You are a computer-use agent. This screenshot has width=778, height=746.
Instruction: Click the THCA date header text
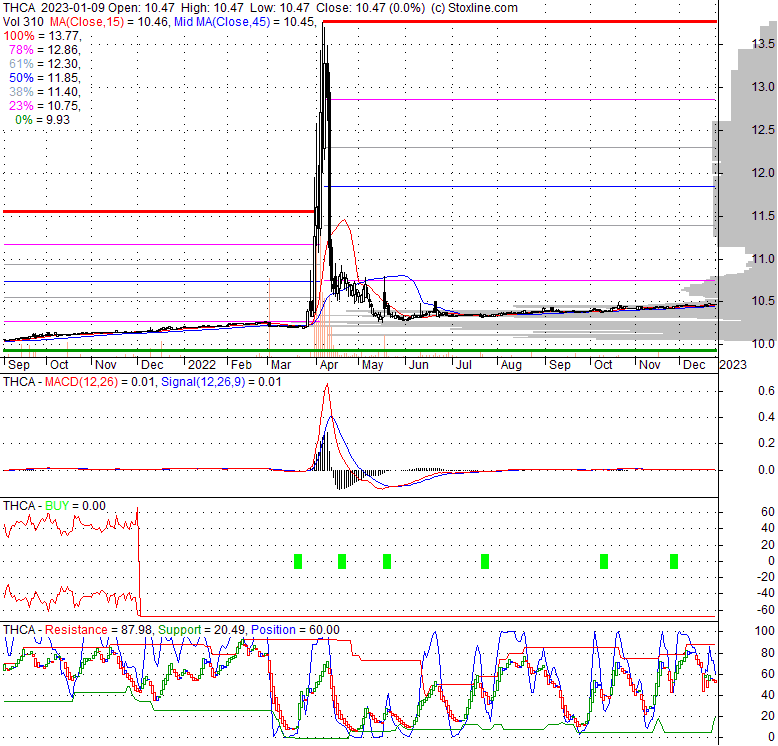coord(54,8)
